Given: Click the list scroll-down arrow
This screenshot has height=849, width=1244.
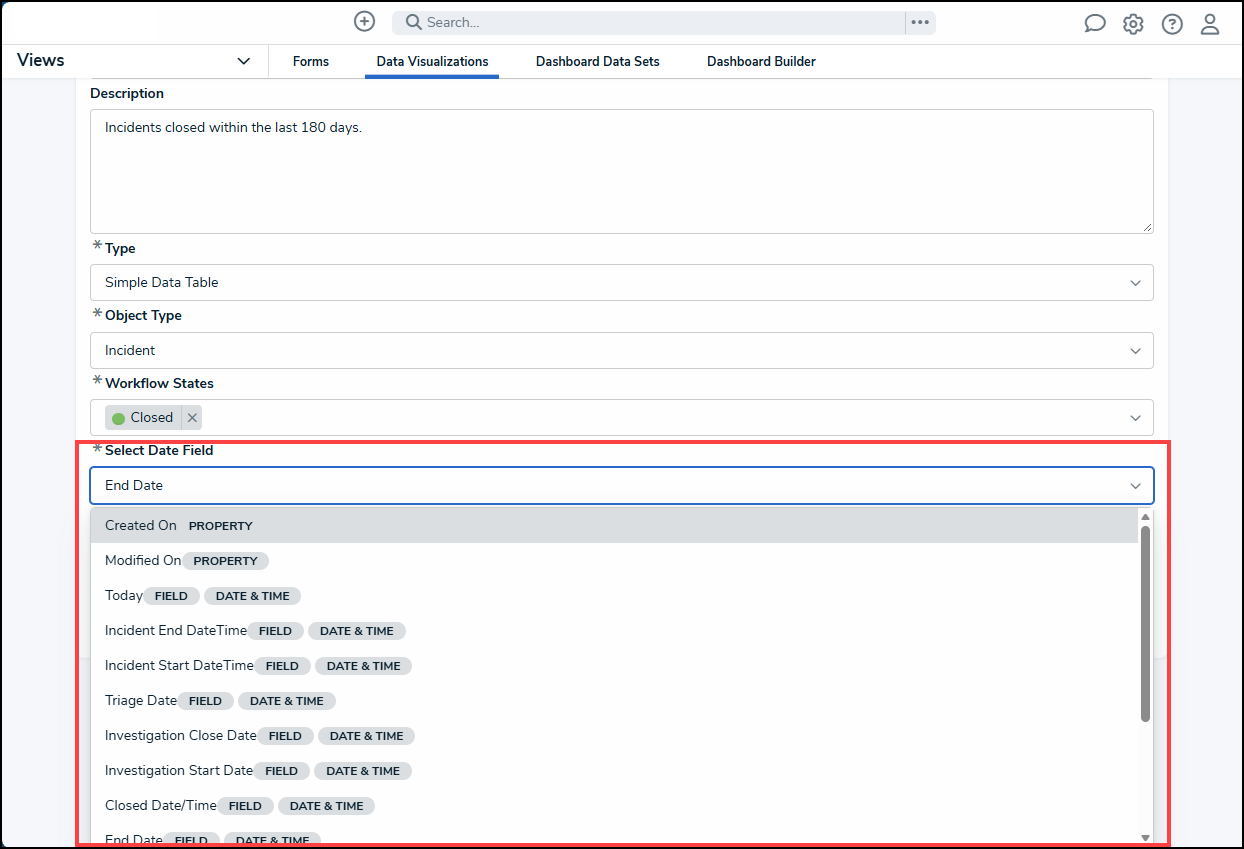Looking at the screenshot, I should pyautogui.click(x=1145, y=837).
